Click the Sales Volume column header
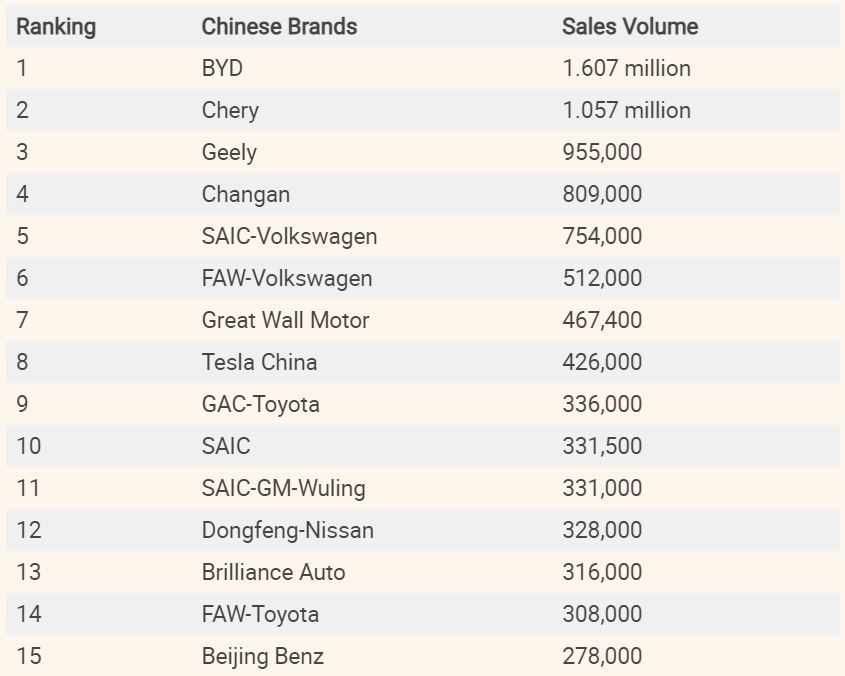Viewport: 845px width, 676px height. [x=630, y=27]
